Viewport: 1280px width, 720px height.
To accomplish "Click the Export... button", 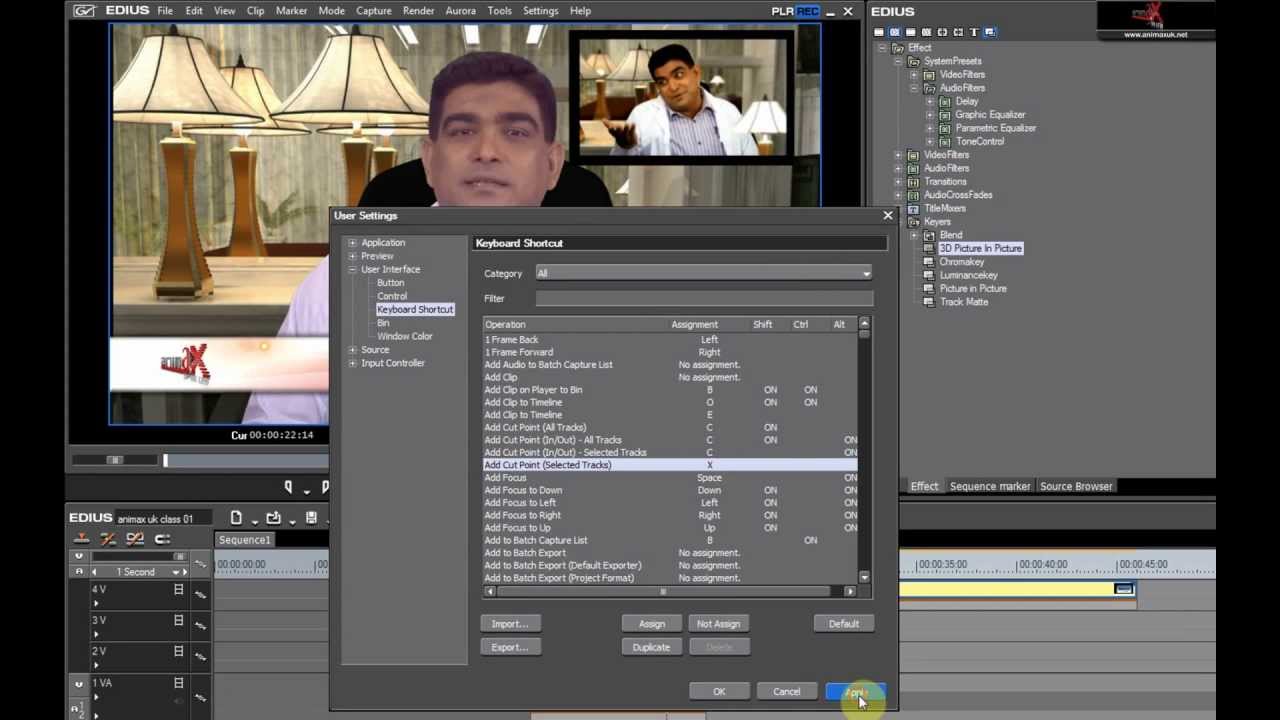I will point(510,647).
